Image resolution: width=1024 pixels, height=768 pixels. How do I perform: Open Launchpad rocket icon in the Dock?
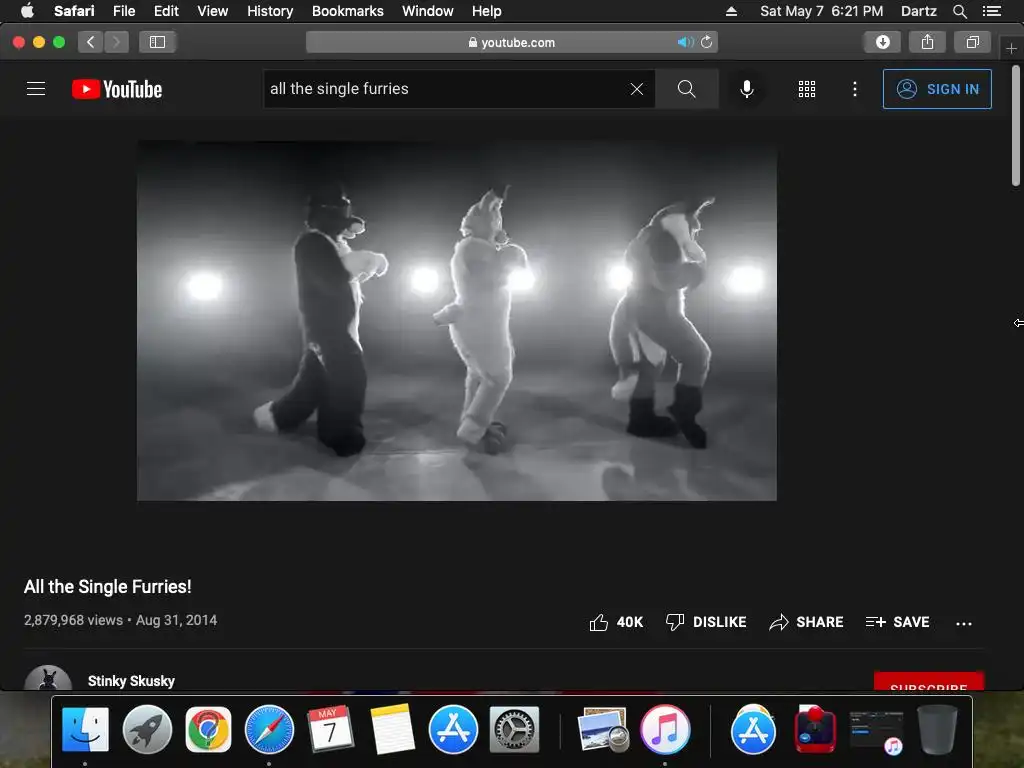(x=147, y=729)
